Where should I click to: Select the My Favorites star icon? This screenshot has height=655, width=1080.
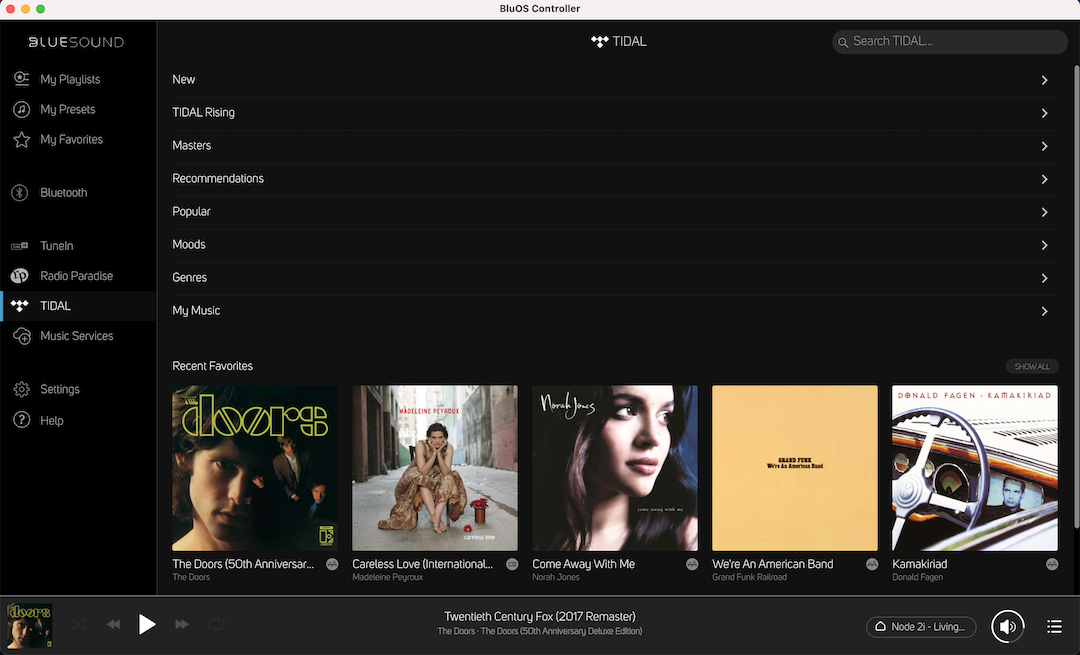(21, 140)
